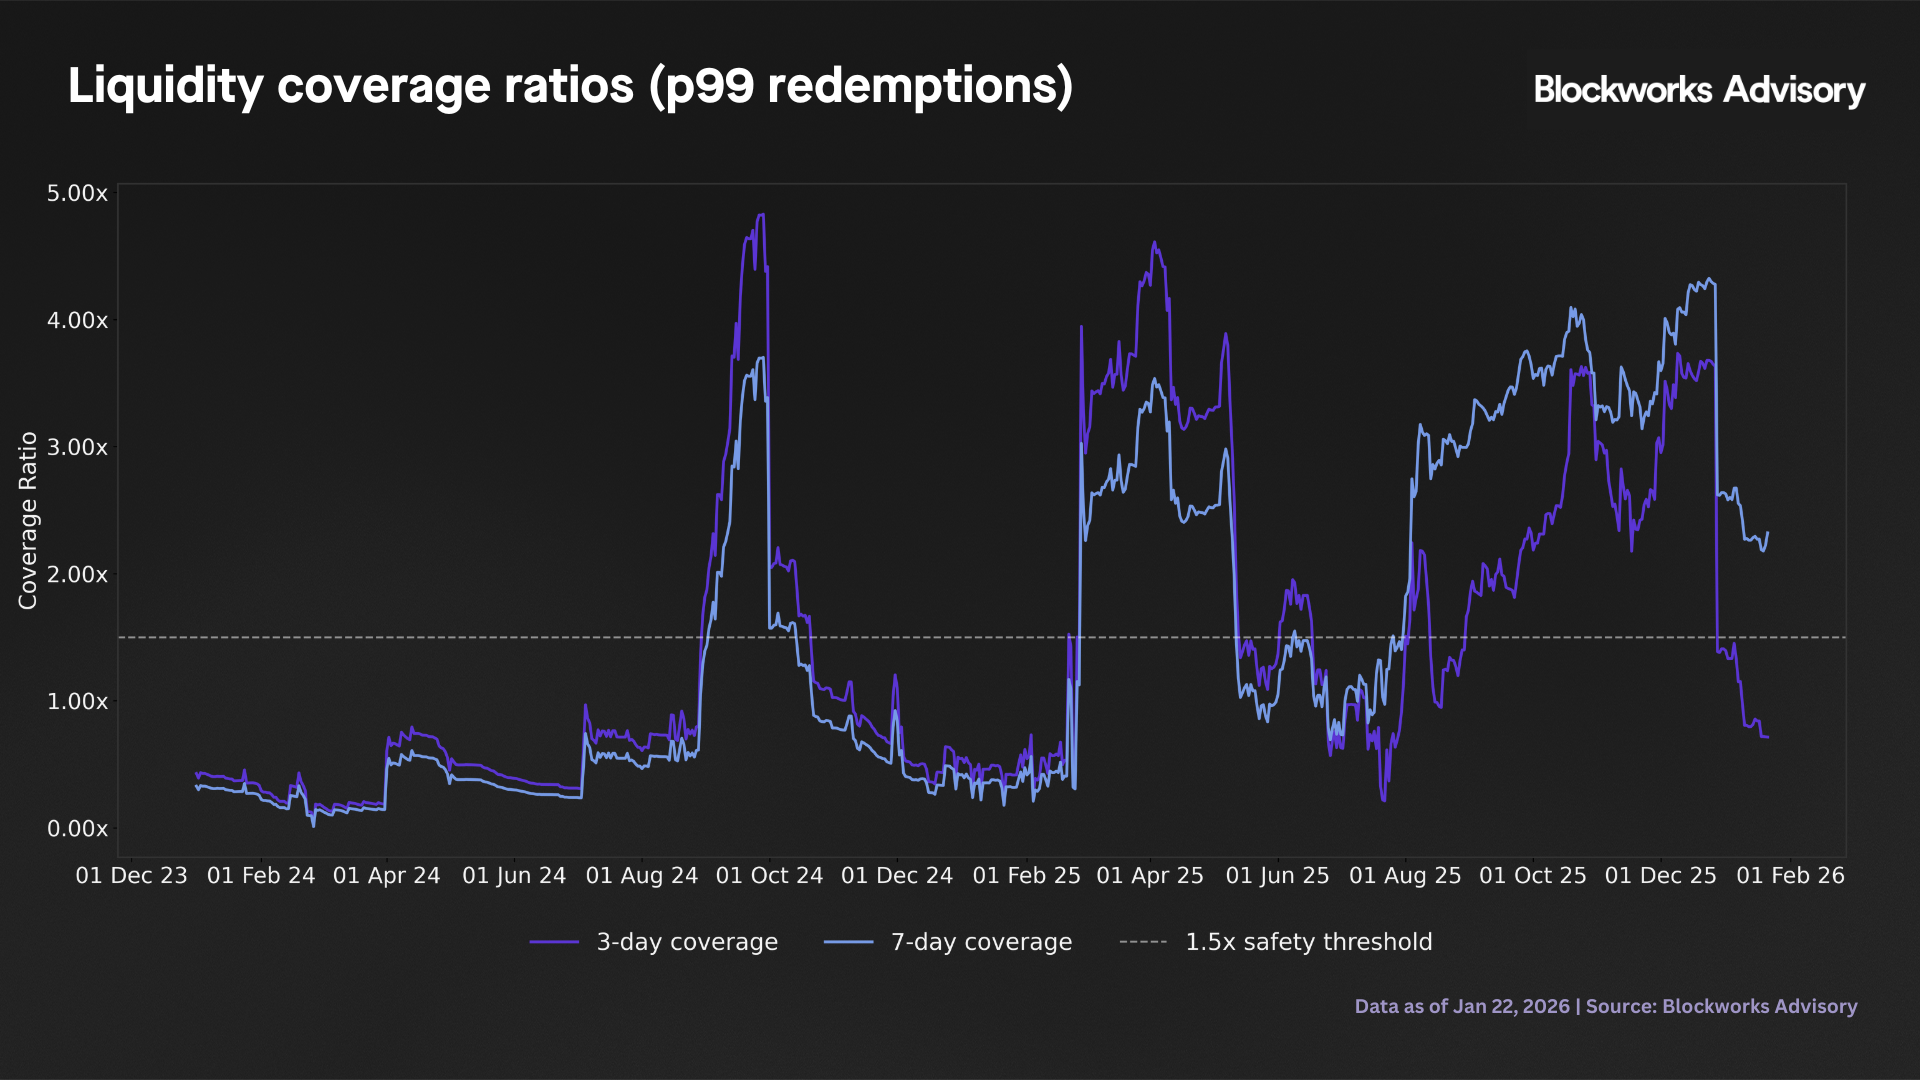This screenshot has height=1080, width=1920.
Task: Click the Coverage Ratio y-axis label
Action: pos(28,520)
